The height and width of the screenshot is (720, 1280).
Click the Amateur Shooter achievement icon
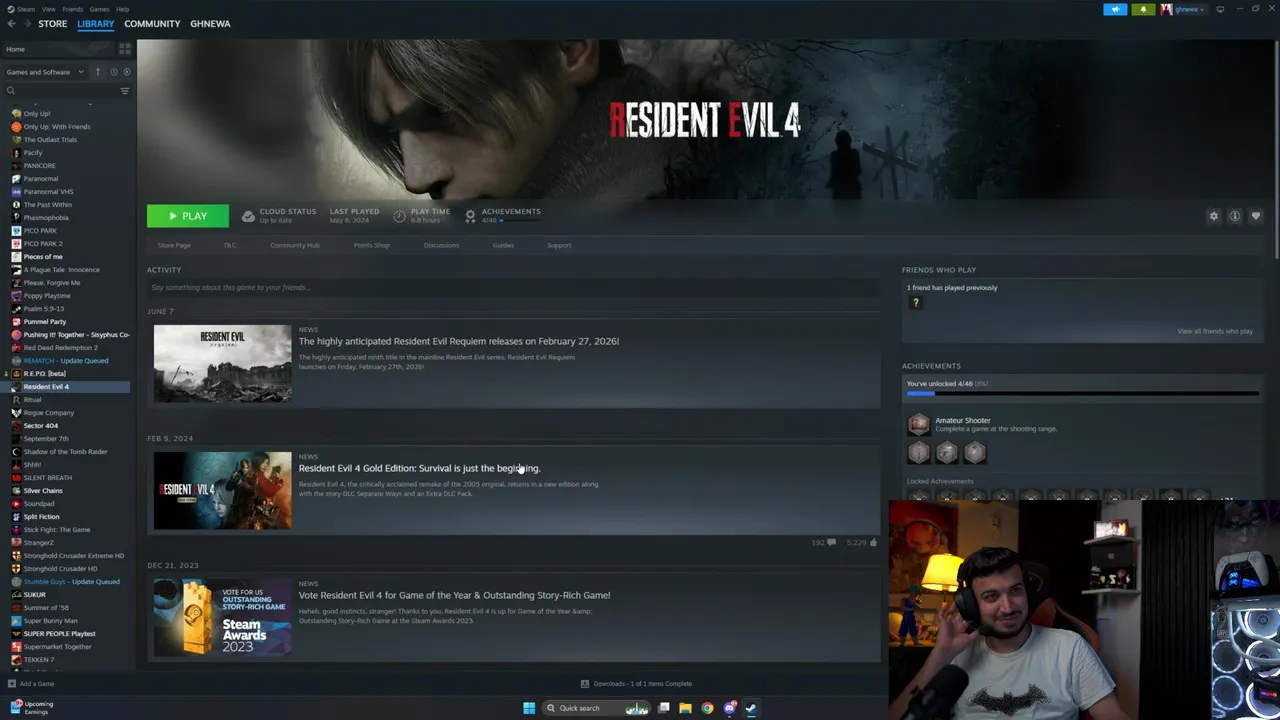(x=918, y=425)
